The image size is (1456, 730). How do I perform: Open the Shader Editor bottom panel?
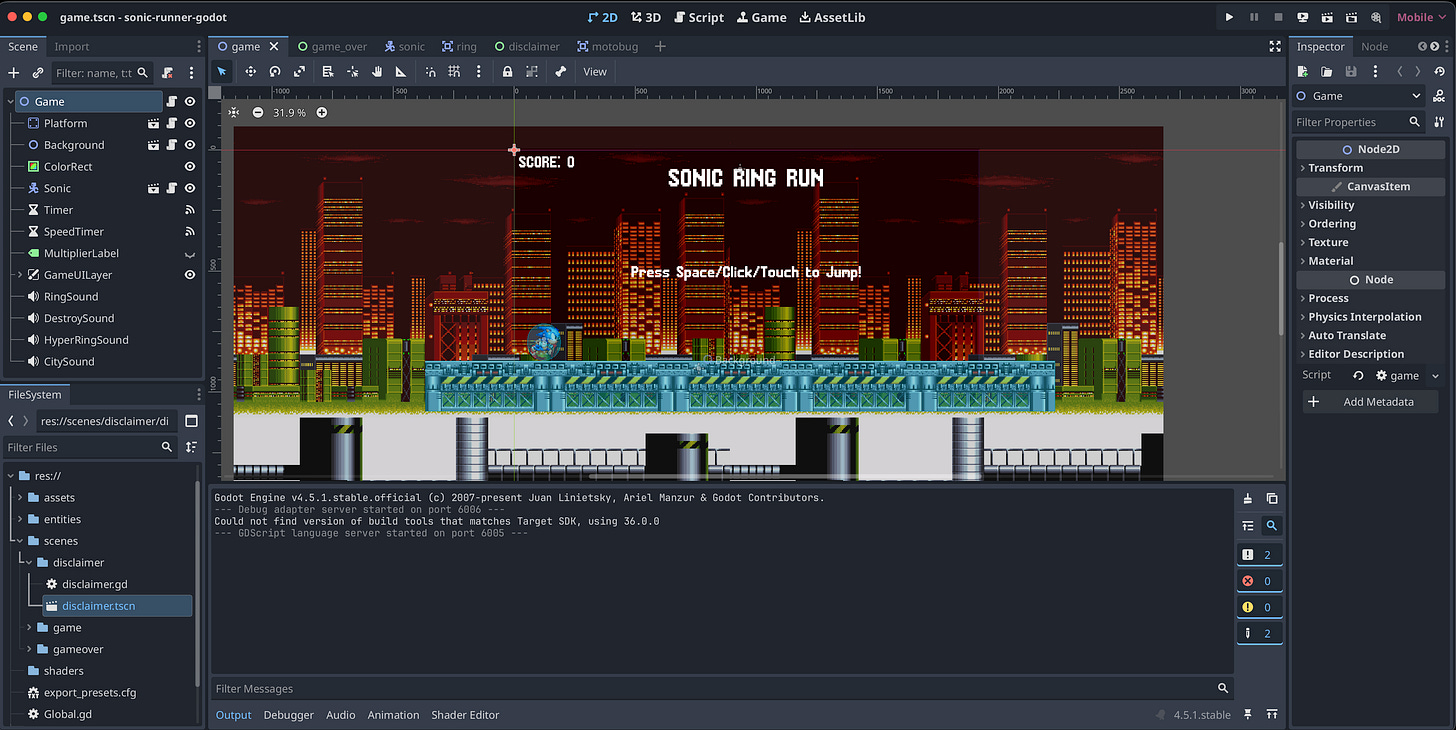(x=465, y=715)
